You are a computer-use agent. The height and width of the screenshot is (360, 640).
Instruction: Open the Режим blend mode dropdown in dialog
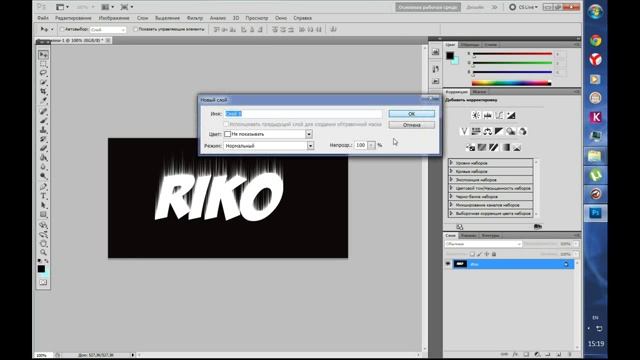click(x=311, y=146)
